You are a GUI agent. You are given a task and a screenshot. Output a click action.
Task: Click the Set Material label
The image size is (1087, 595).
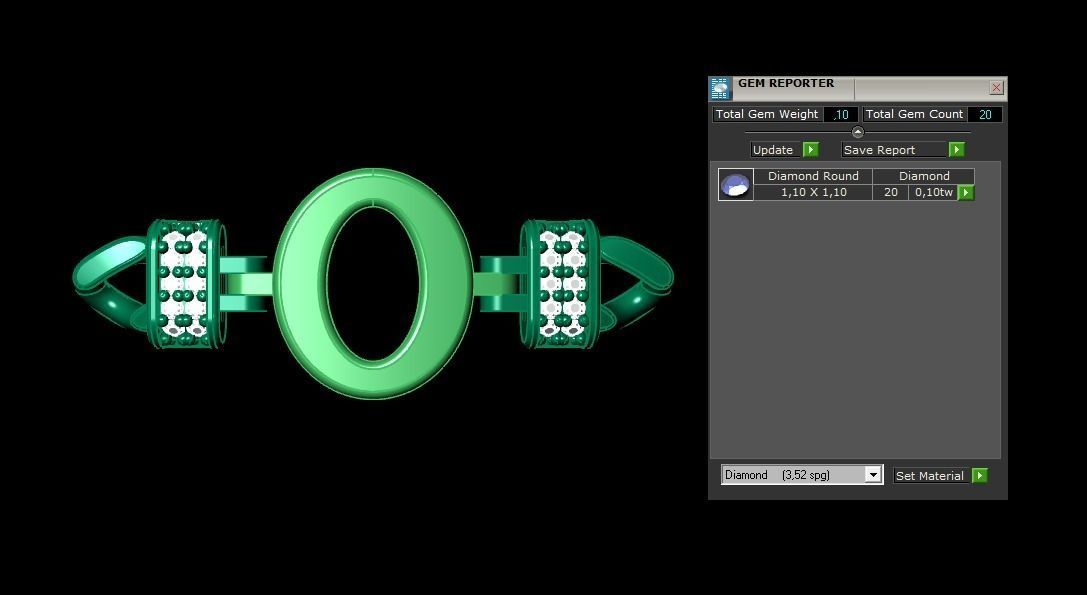(932, 476)
